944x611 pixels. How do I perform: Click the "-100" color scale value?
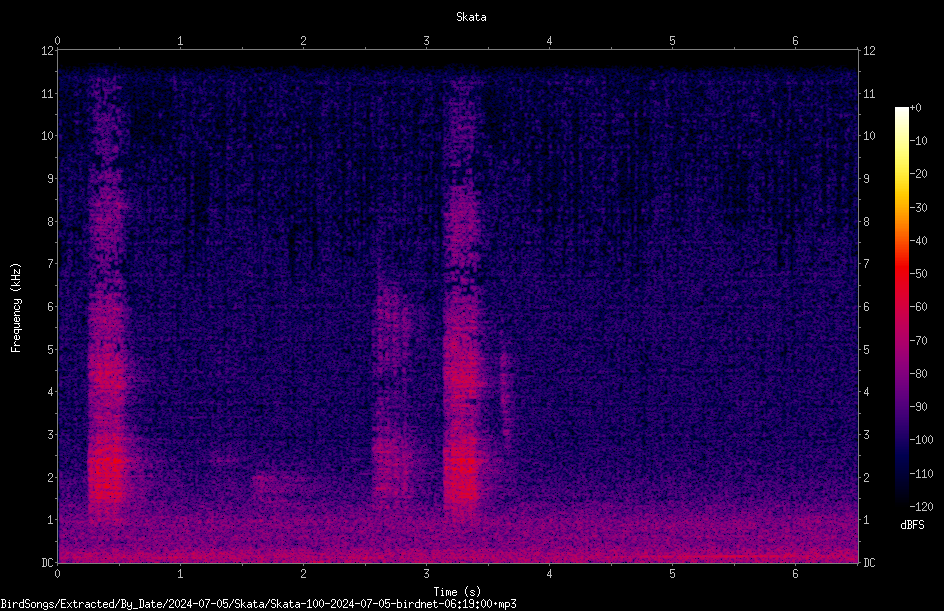coord(922,440)
